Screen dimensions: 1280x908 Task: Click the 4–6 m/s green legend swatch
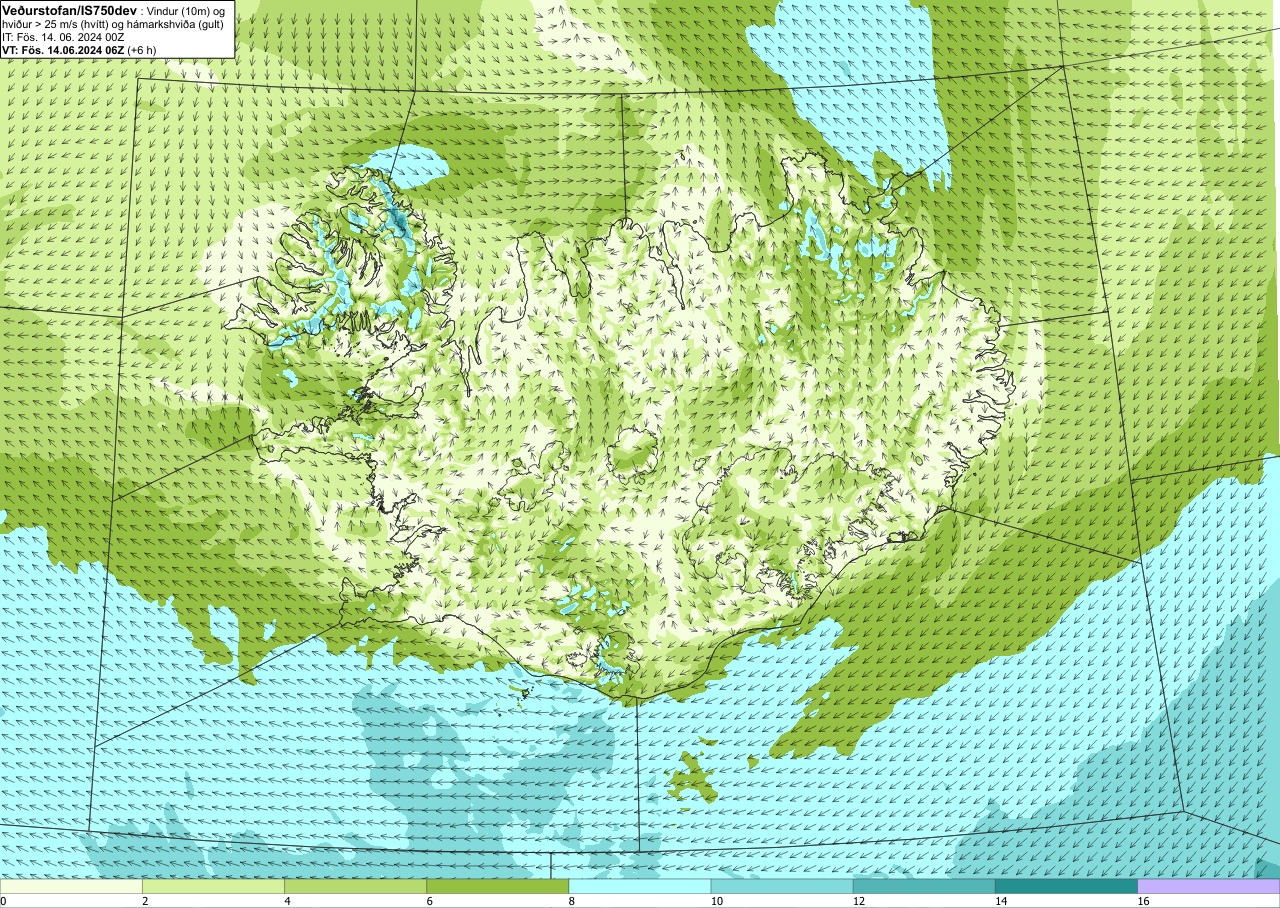point(355,886)
